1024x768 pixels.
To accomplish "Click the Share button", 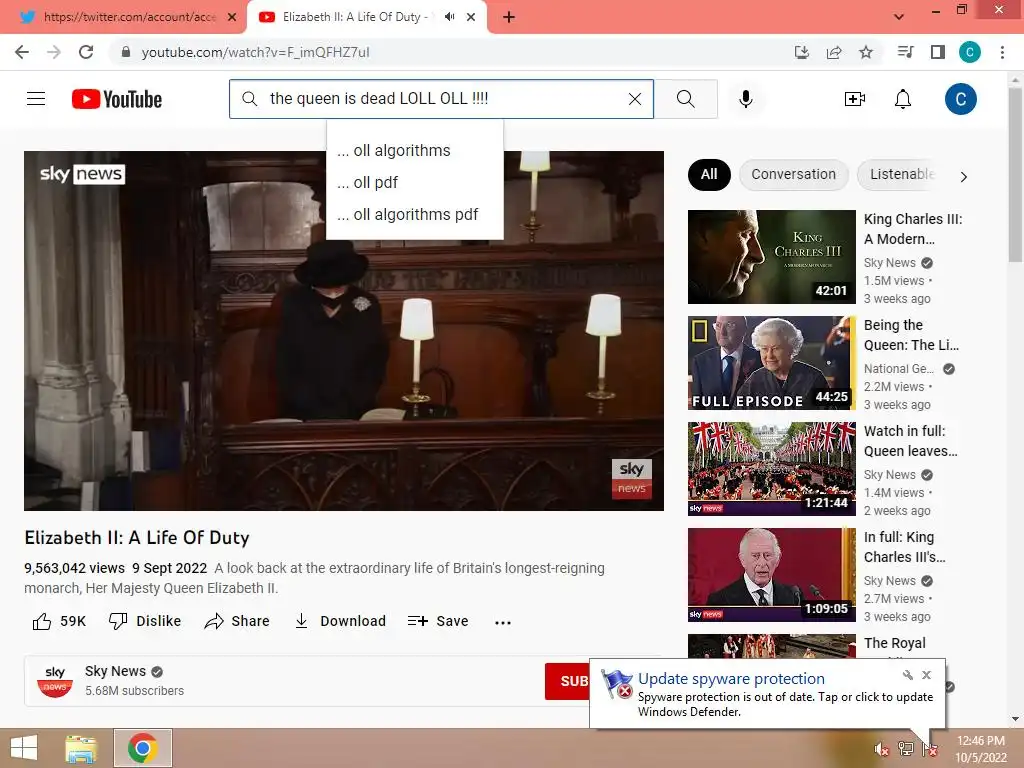I will [x=237, y=621].
